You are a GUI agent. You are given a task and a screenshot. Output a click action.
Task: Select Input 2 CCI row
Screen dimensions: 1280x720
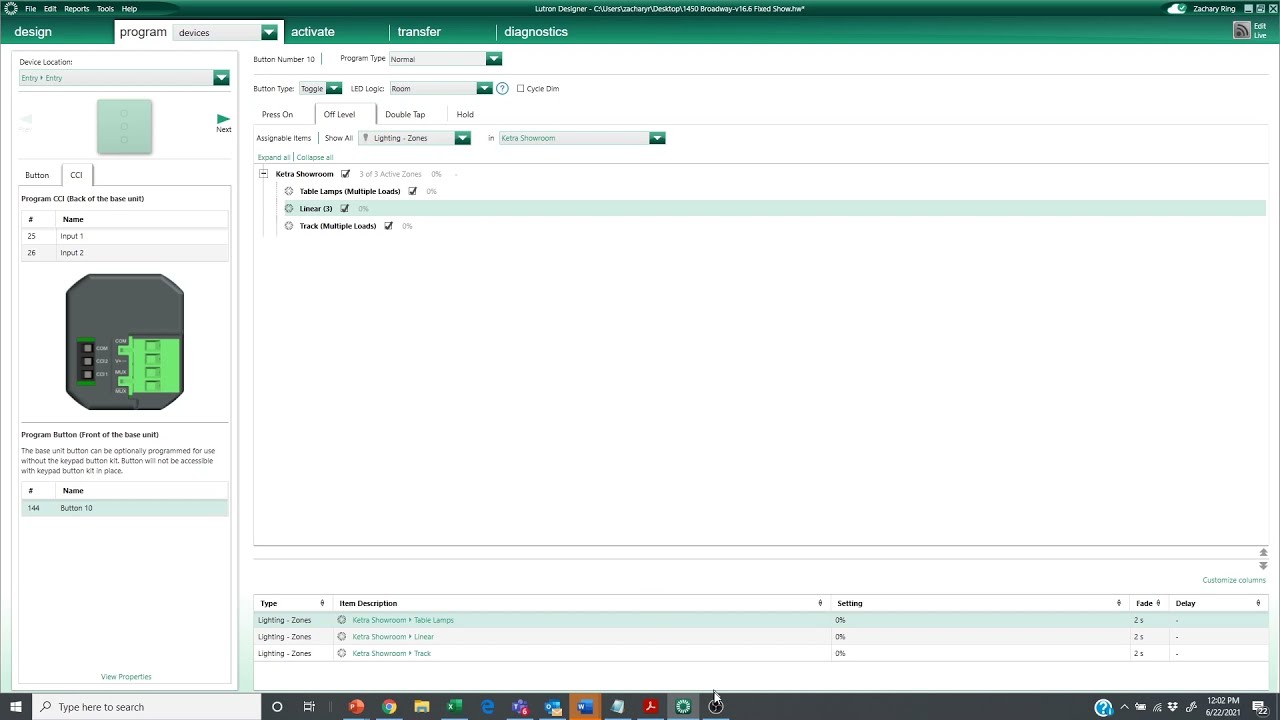click(124, 253)
